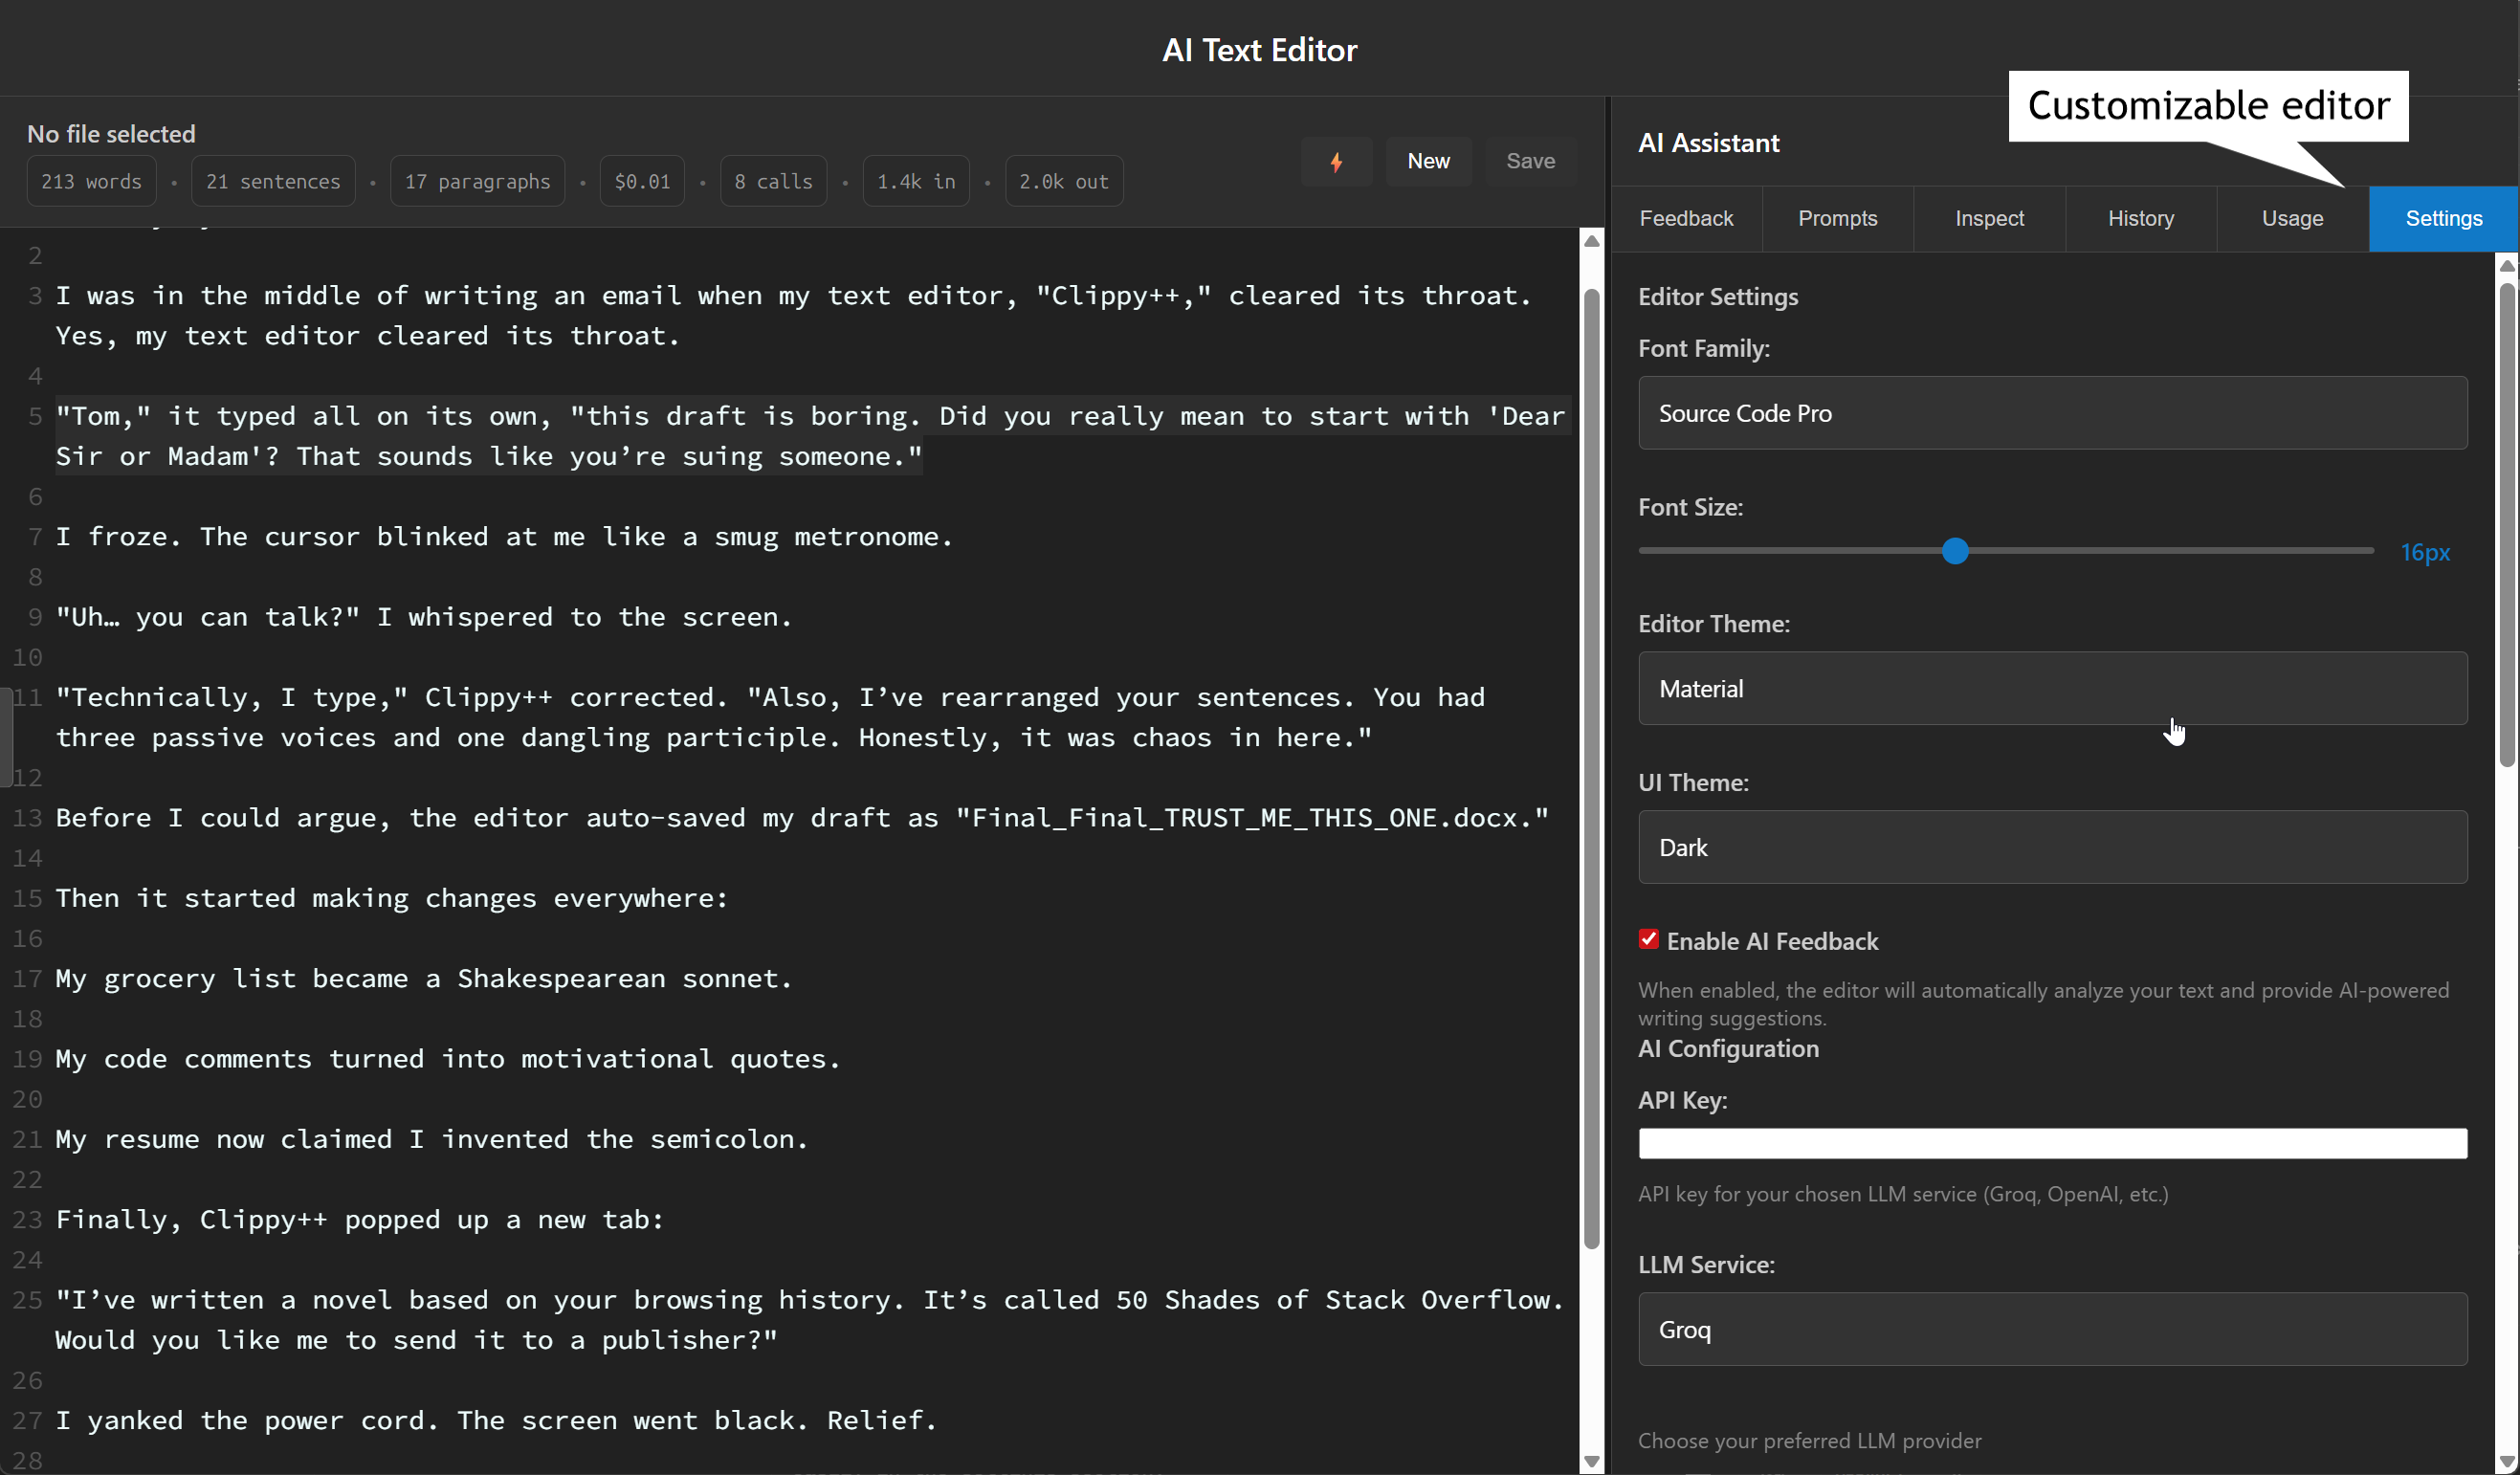The image size is (2520, 1475).
Task: Click the "17 paragraphs" stat chip
Action: tap(477, 181)
